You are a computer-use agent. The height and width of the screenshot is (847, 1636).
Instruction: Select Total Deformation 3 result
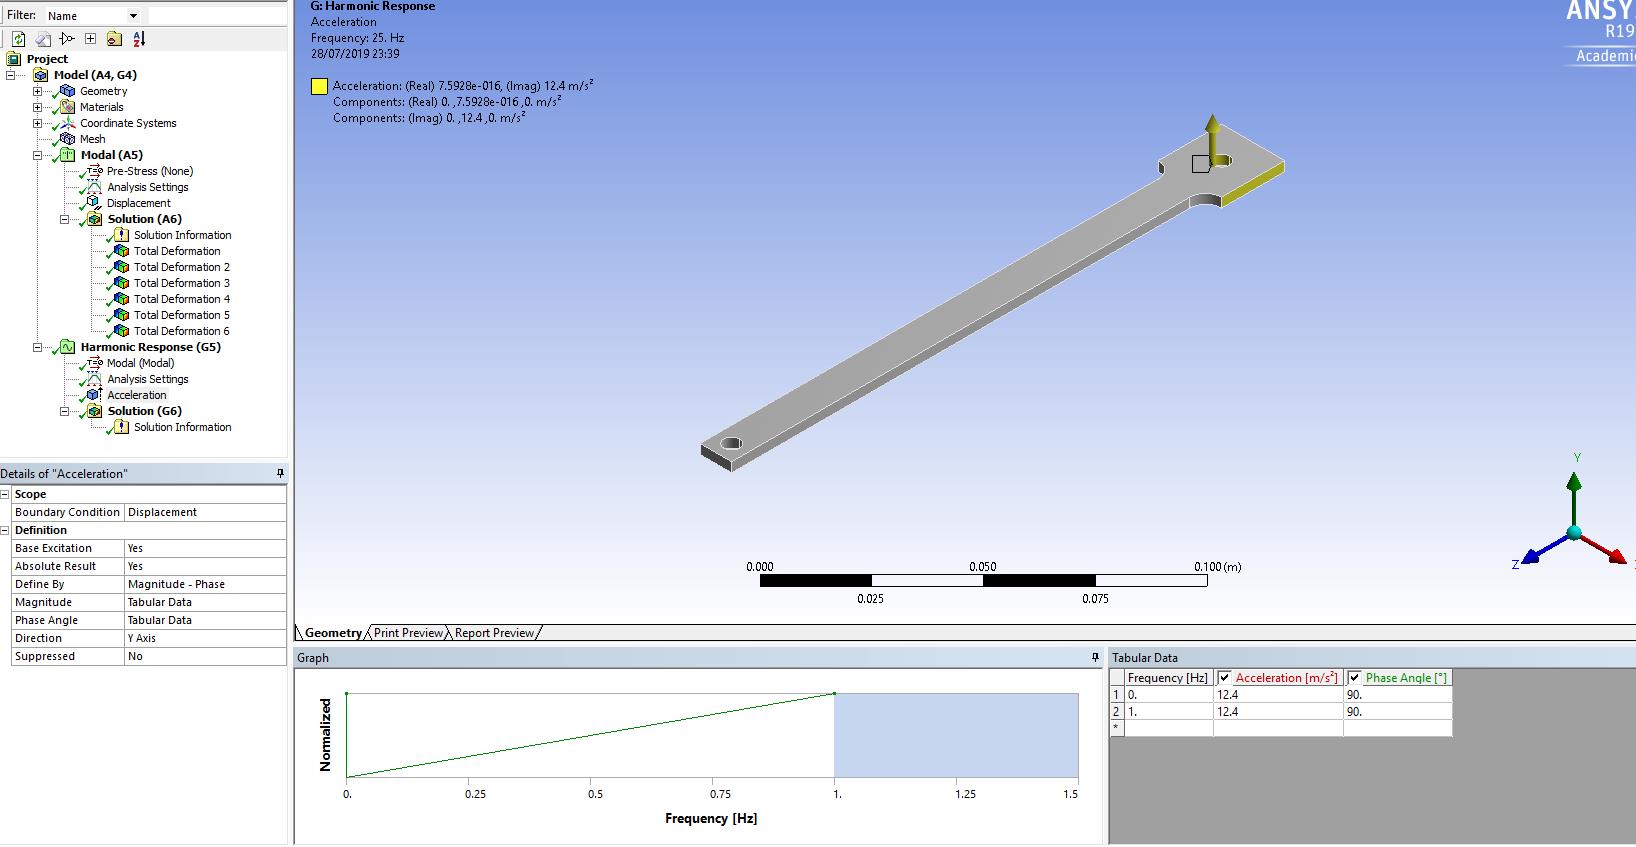181,283
